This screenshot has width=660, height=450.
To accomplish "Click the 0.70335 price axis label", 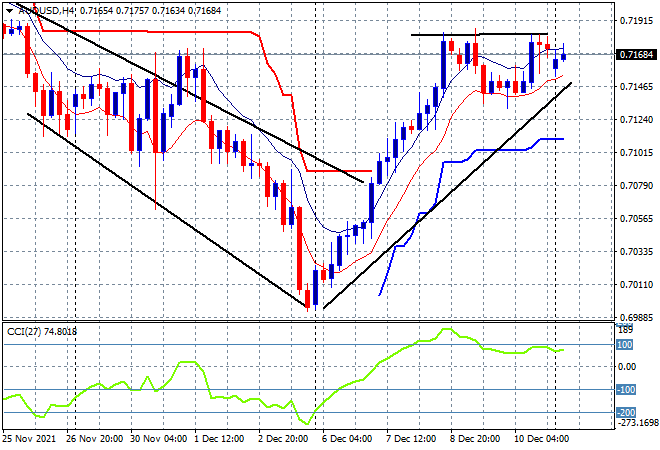I will pyautogui.click(x=636, y=252).
